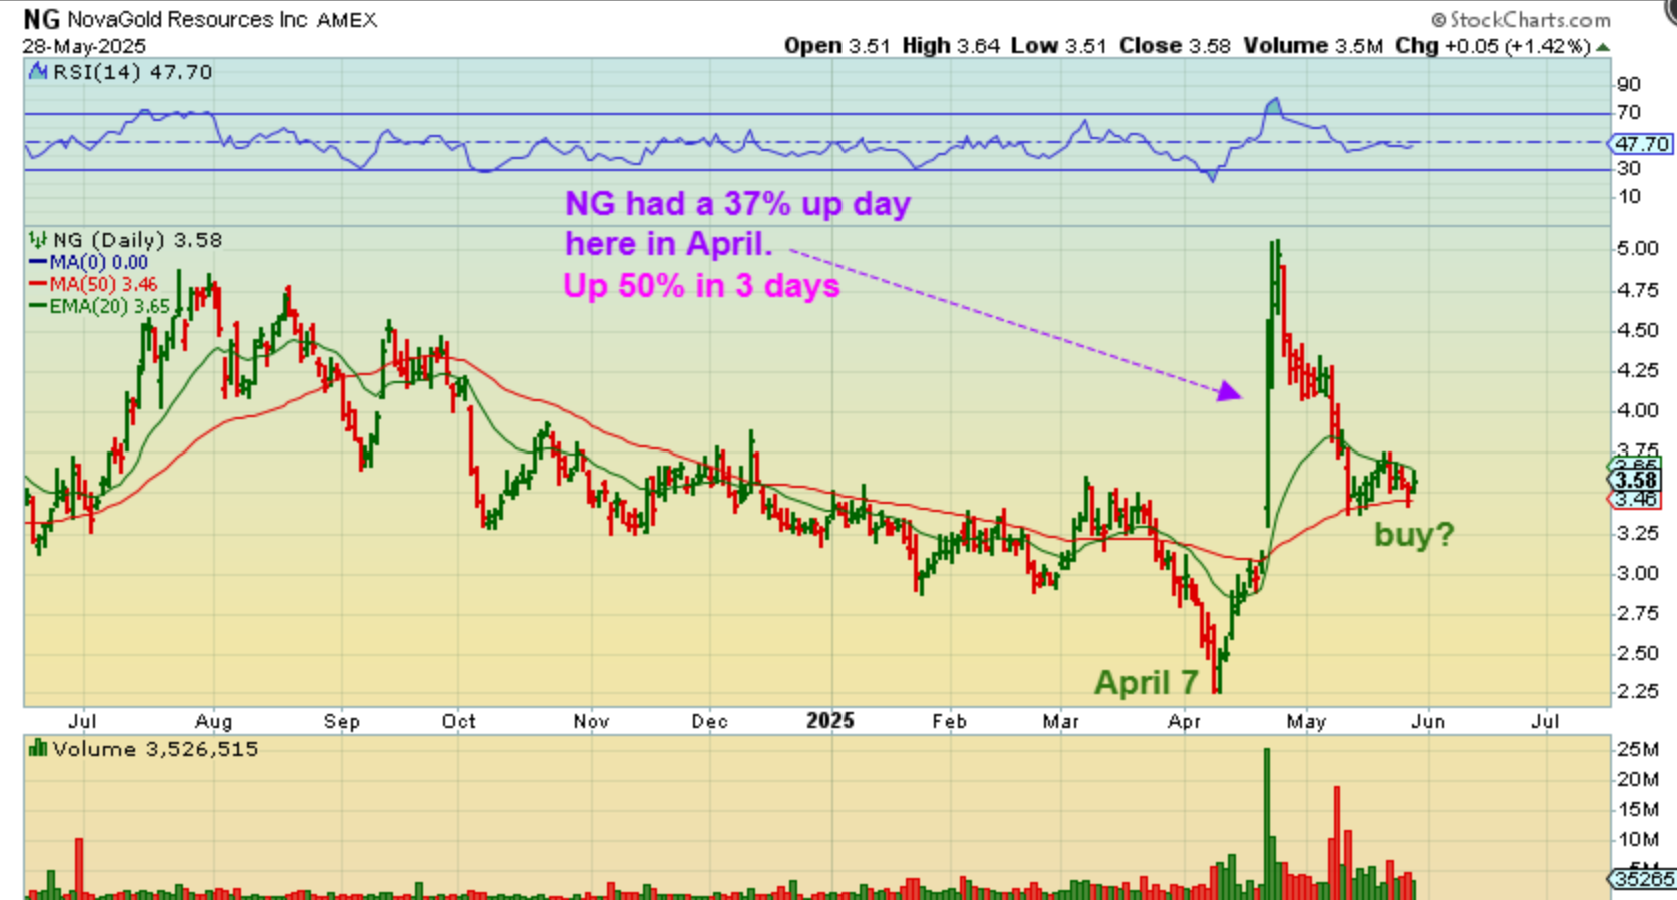Click the price bars icon beside NG (Daily)
This screenshot has width=1677, height=900.
click(38, 240)
